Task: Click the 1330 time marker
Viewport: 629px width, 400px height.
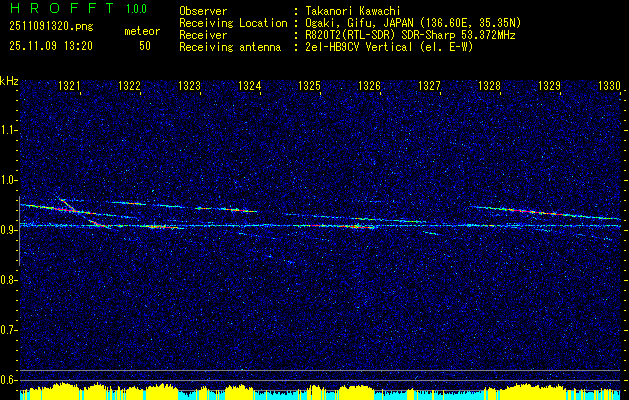Action: point(609,86)
